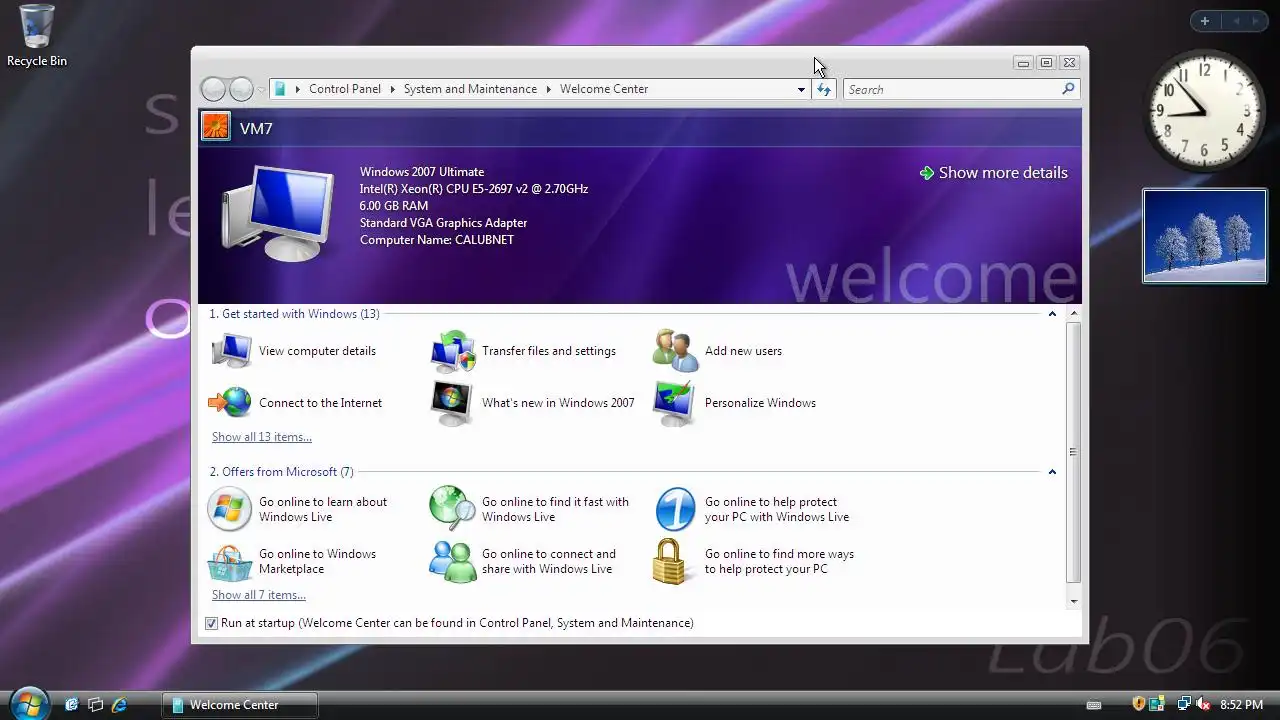Collapse the Offers from Microsoft section
The width and height of the screenshot is (1280, 720).
pos(1052,472)
